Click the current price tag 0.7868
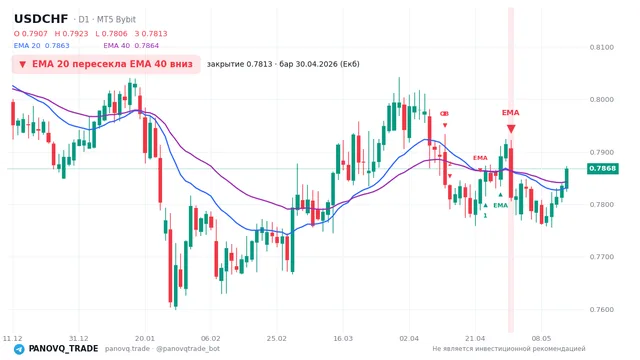 pyautogui.click(x=603, y=169)
